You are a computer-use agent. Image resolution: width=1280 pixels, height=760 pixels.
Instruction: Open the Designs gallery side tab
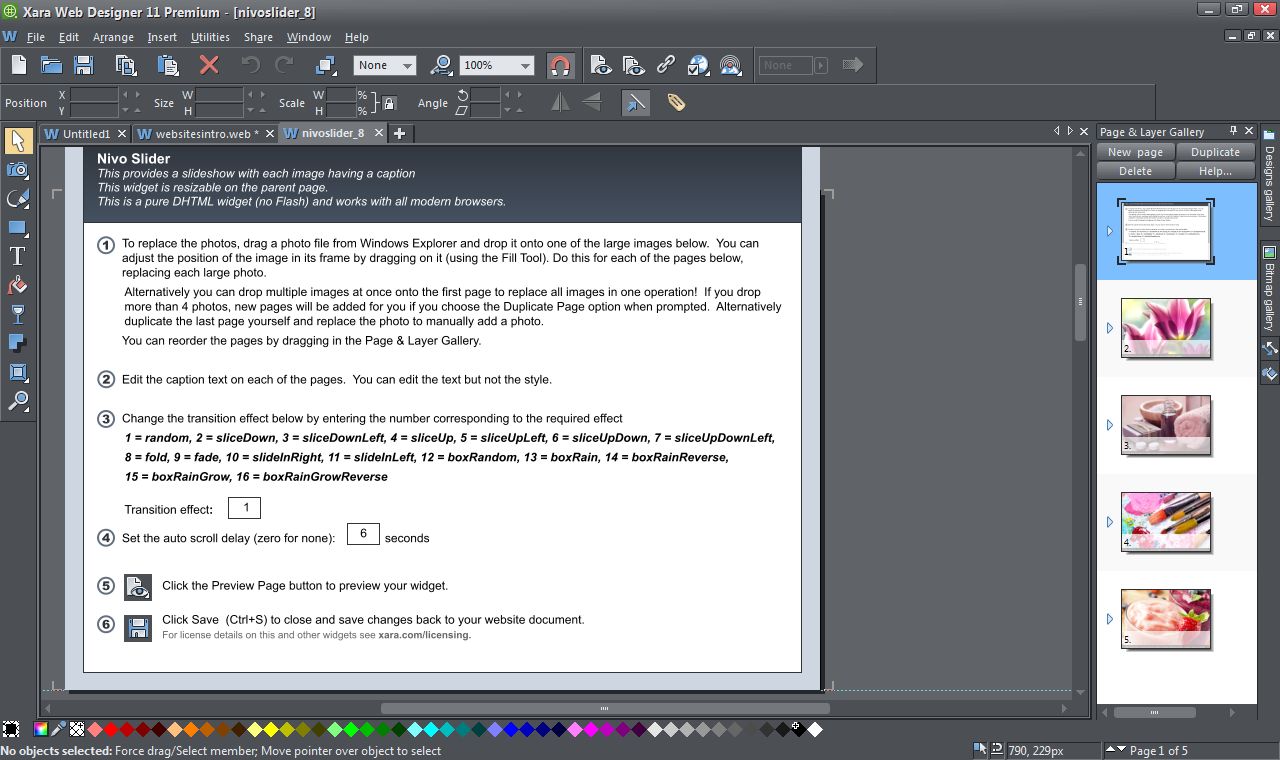coord(1269,177)
